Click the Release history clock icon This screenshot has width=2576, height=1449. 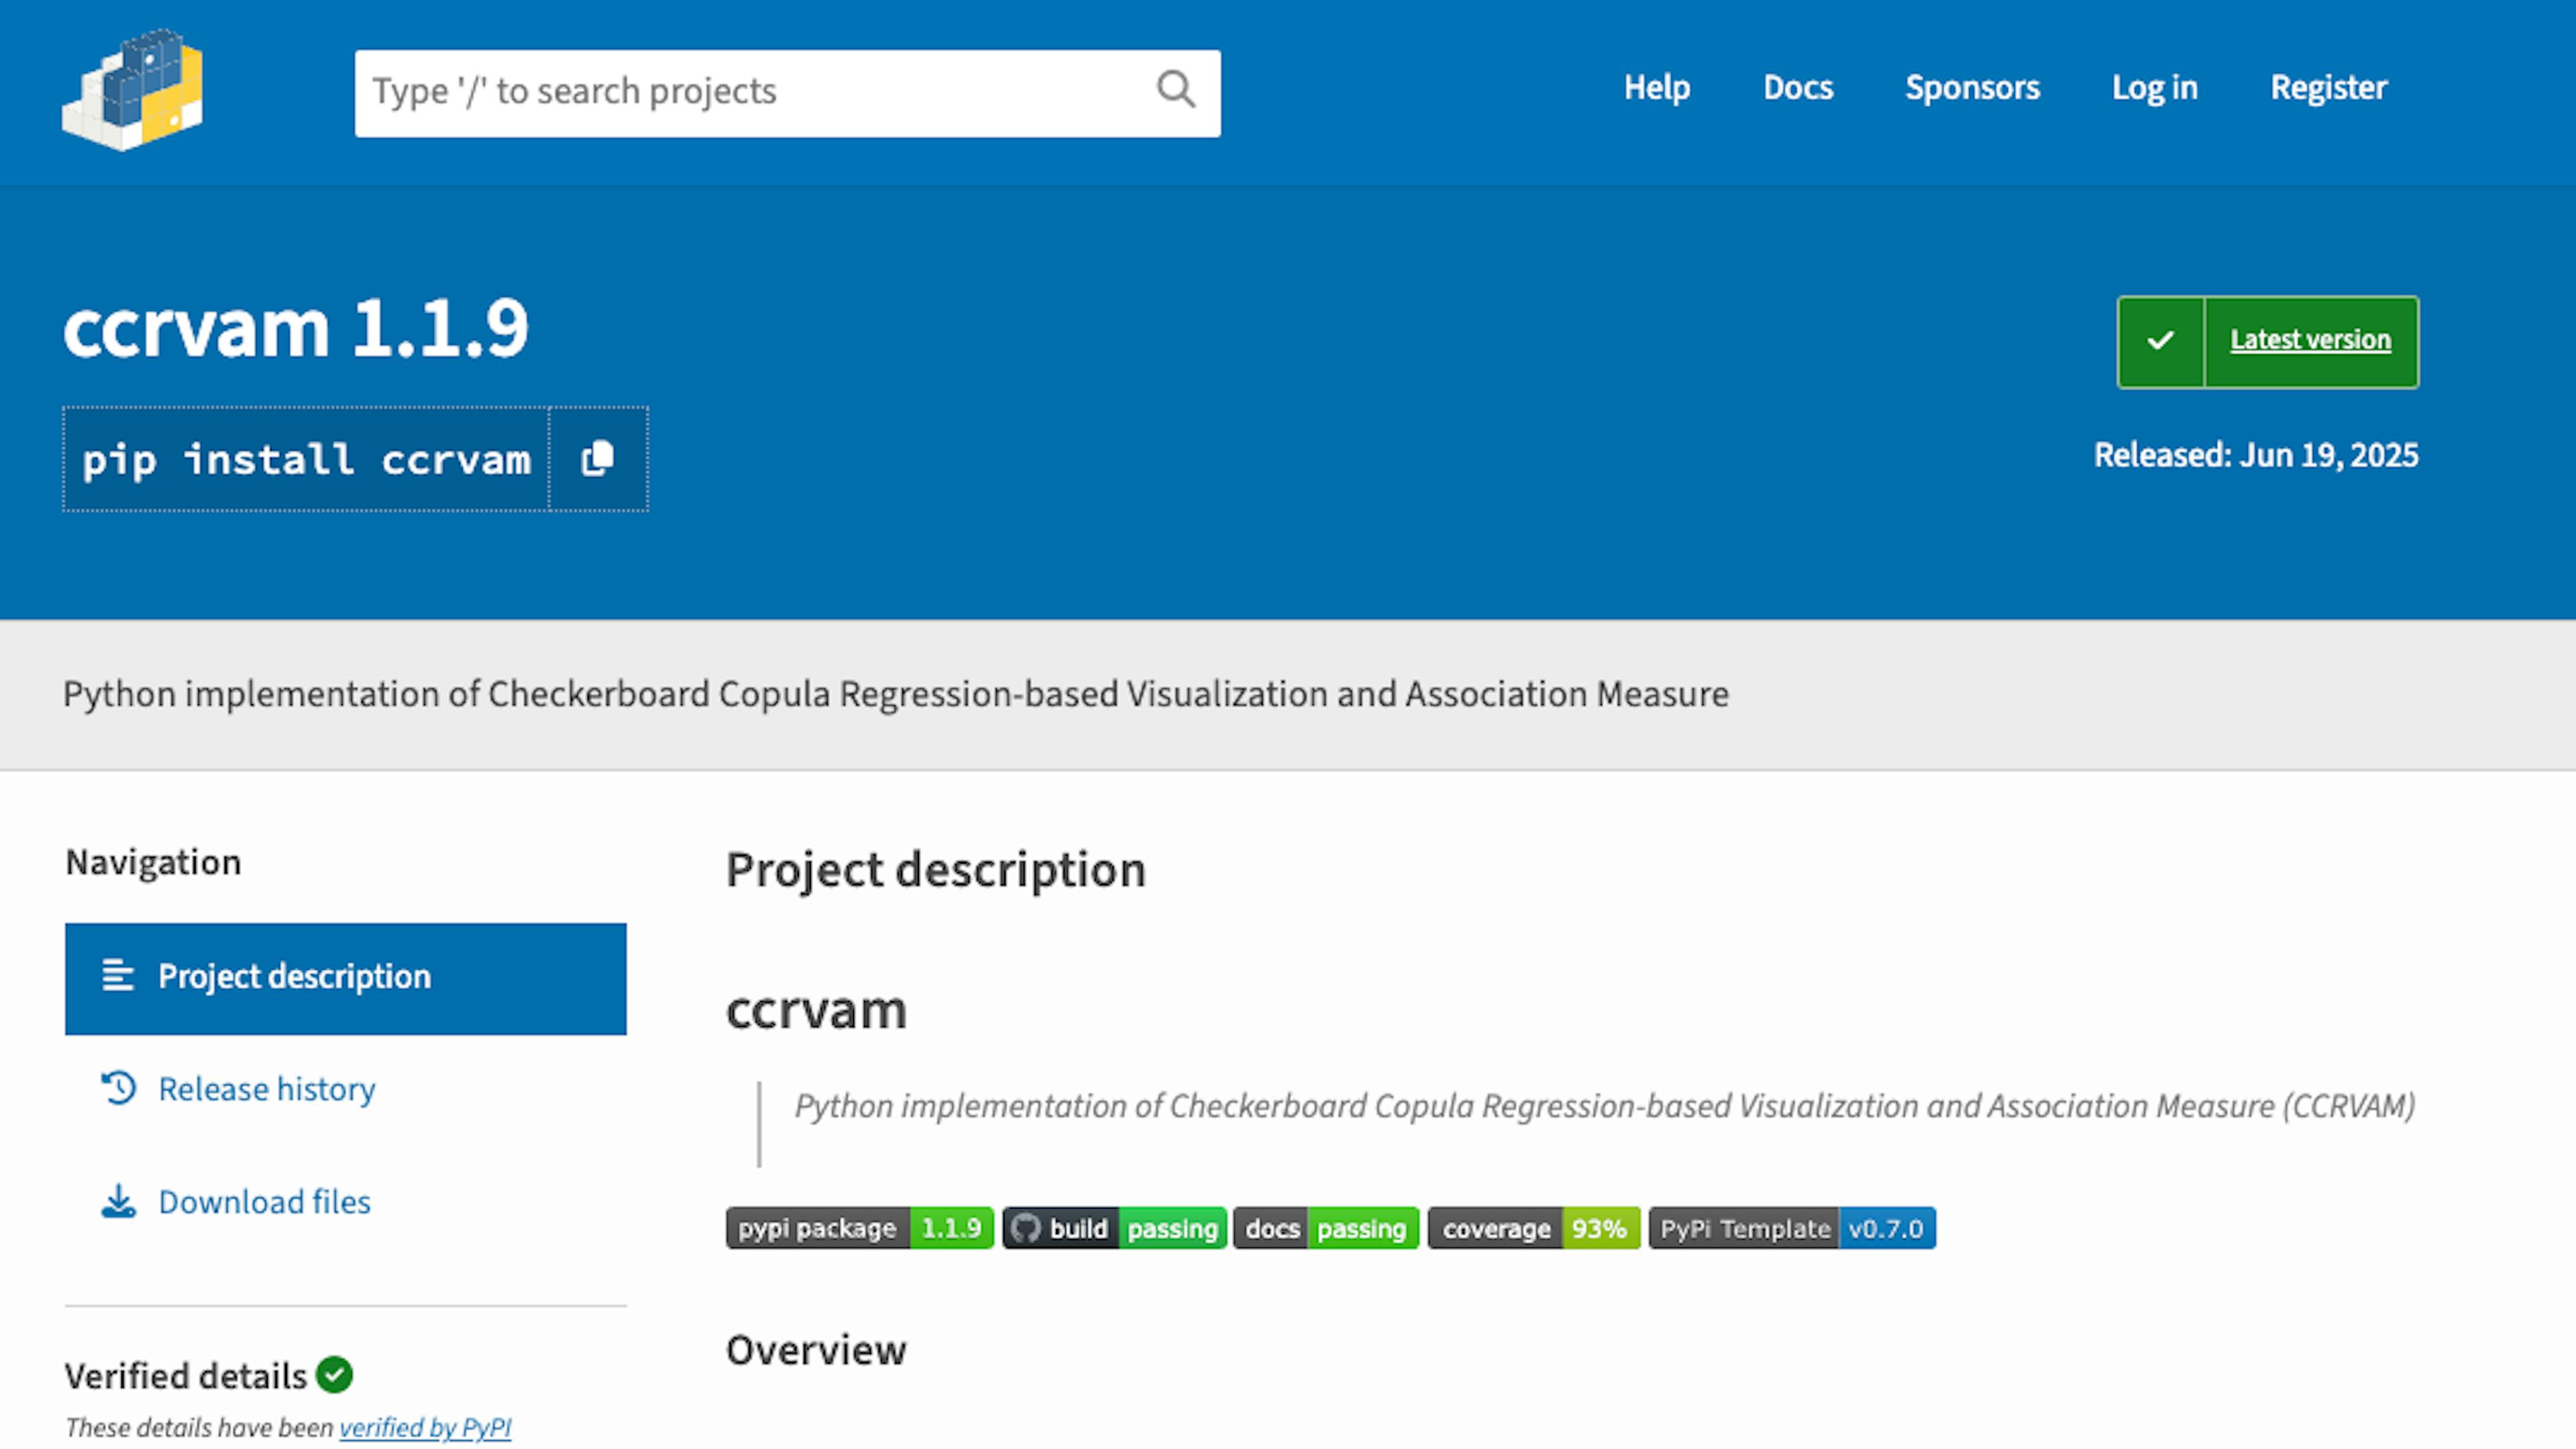(x=117, y=1089)
